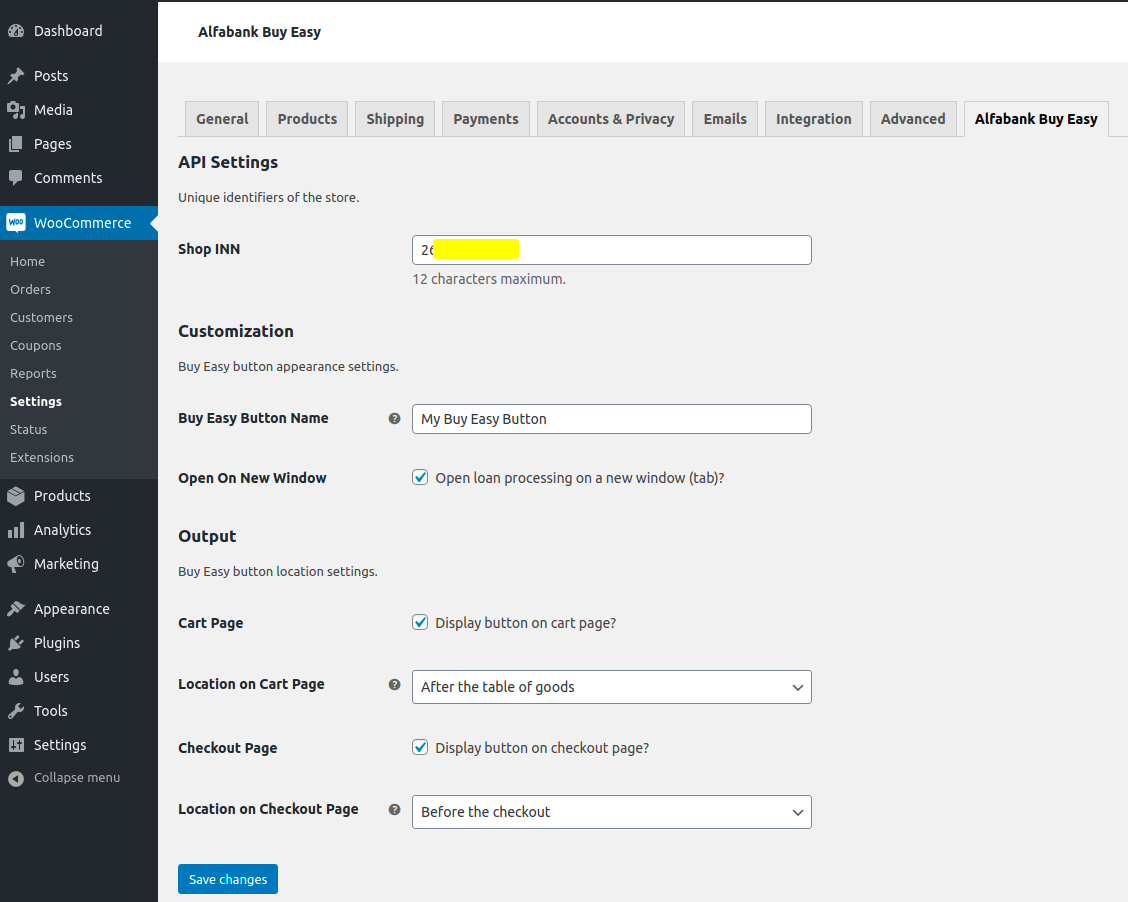Click the Media library icon
The height and width of the screenshot is (902, 1128).
16,109
